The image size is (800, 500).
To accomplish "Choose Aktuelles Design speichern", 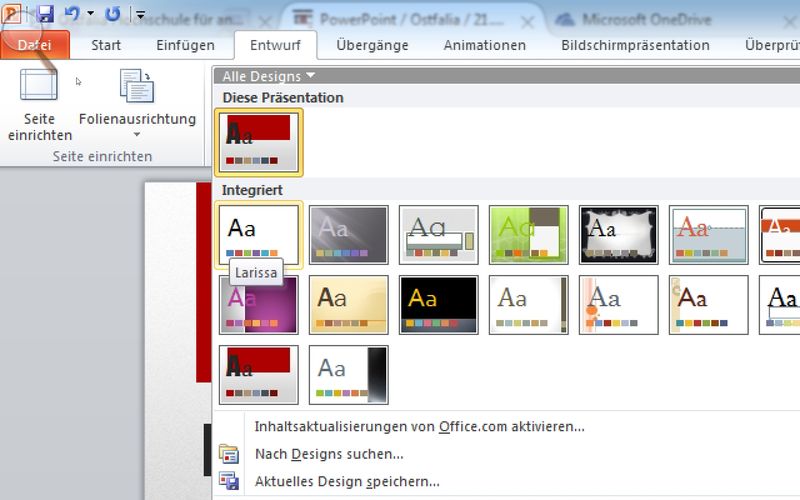I will (x=347, y=481).
